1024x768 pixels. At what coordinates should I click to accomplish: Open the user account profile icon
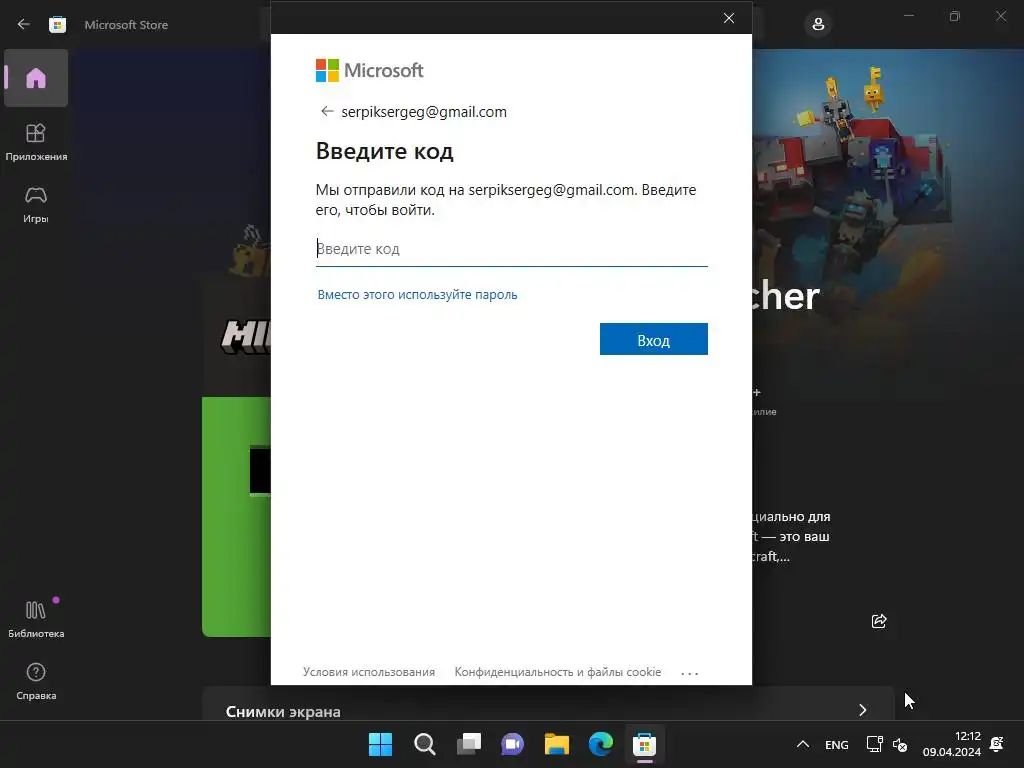pos(818,25)
